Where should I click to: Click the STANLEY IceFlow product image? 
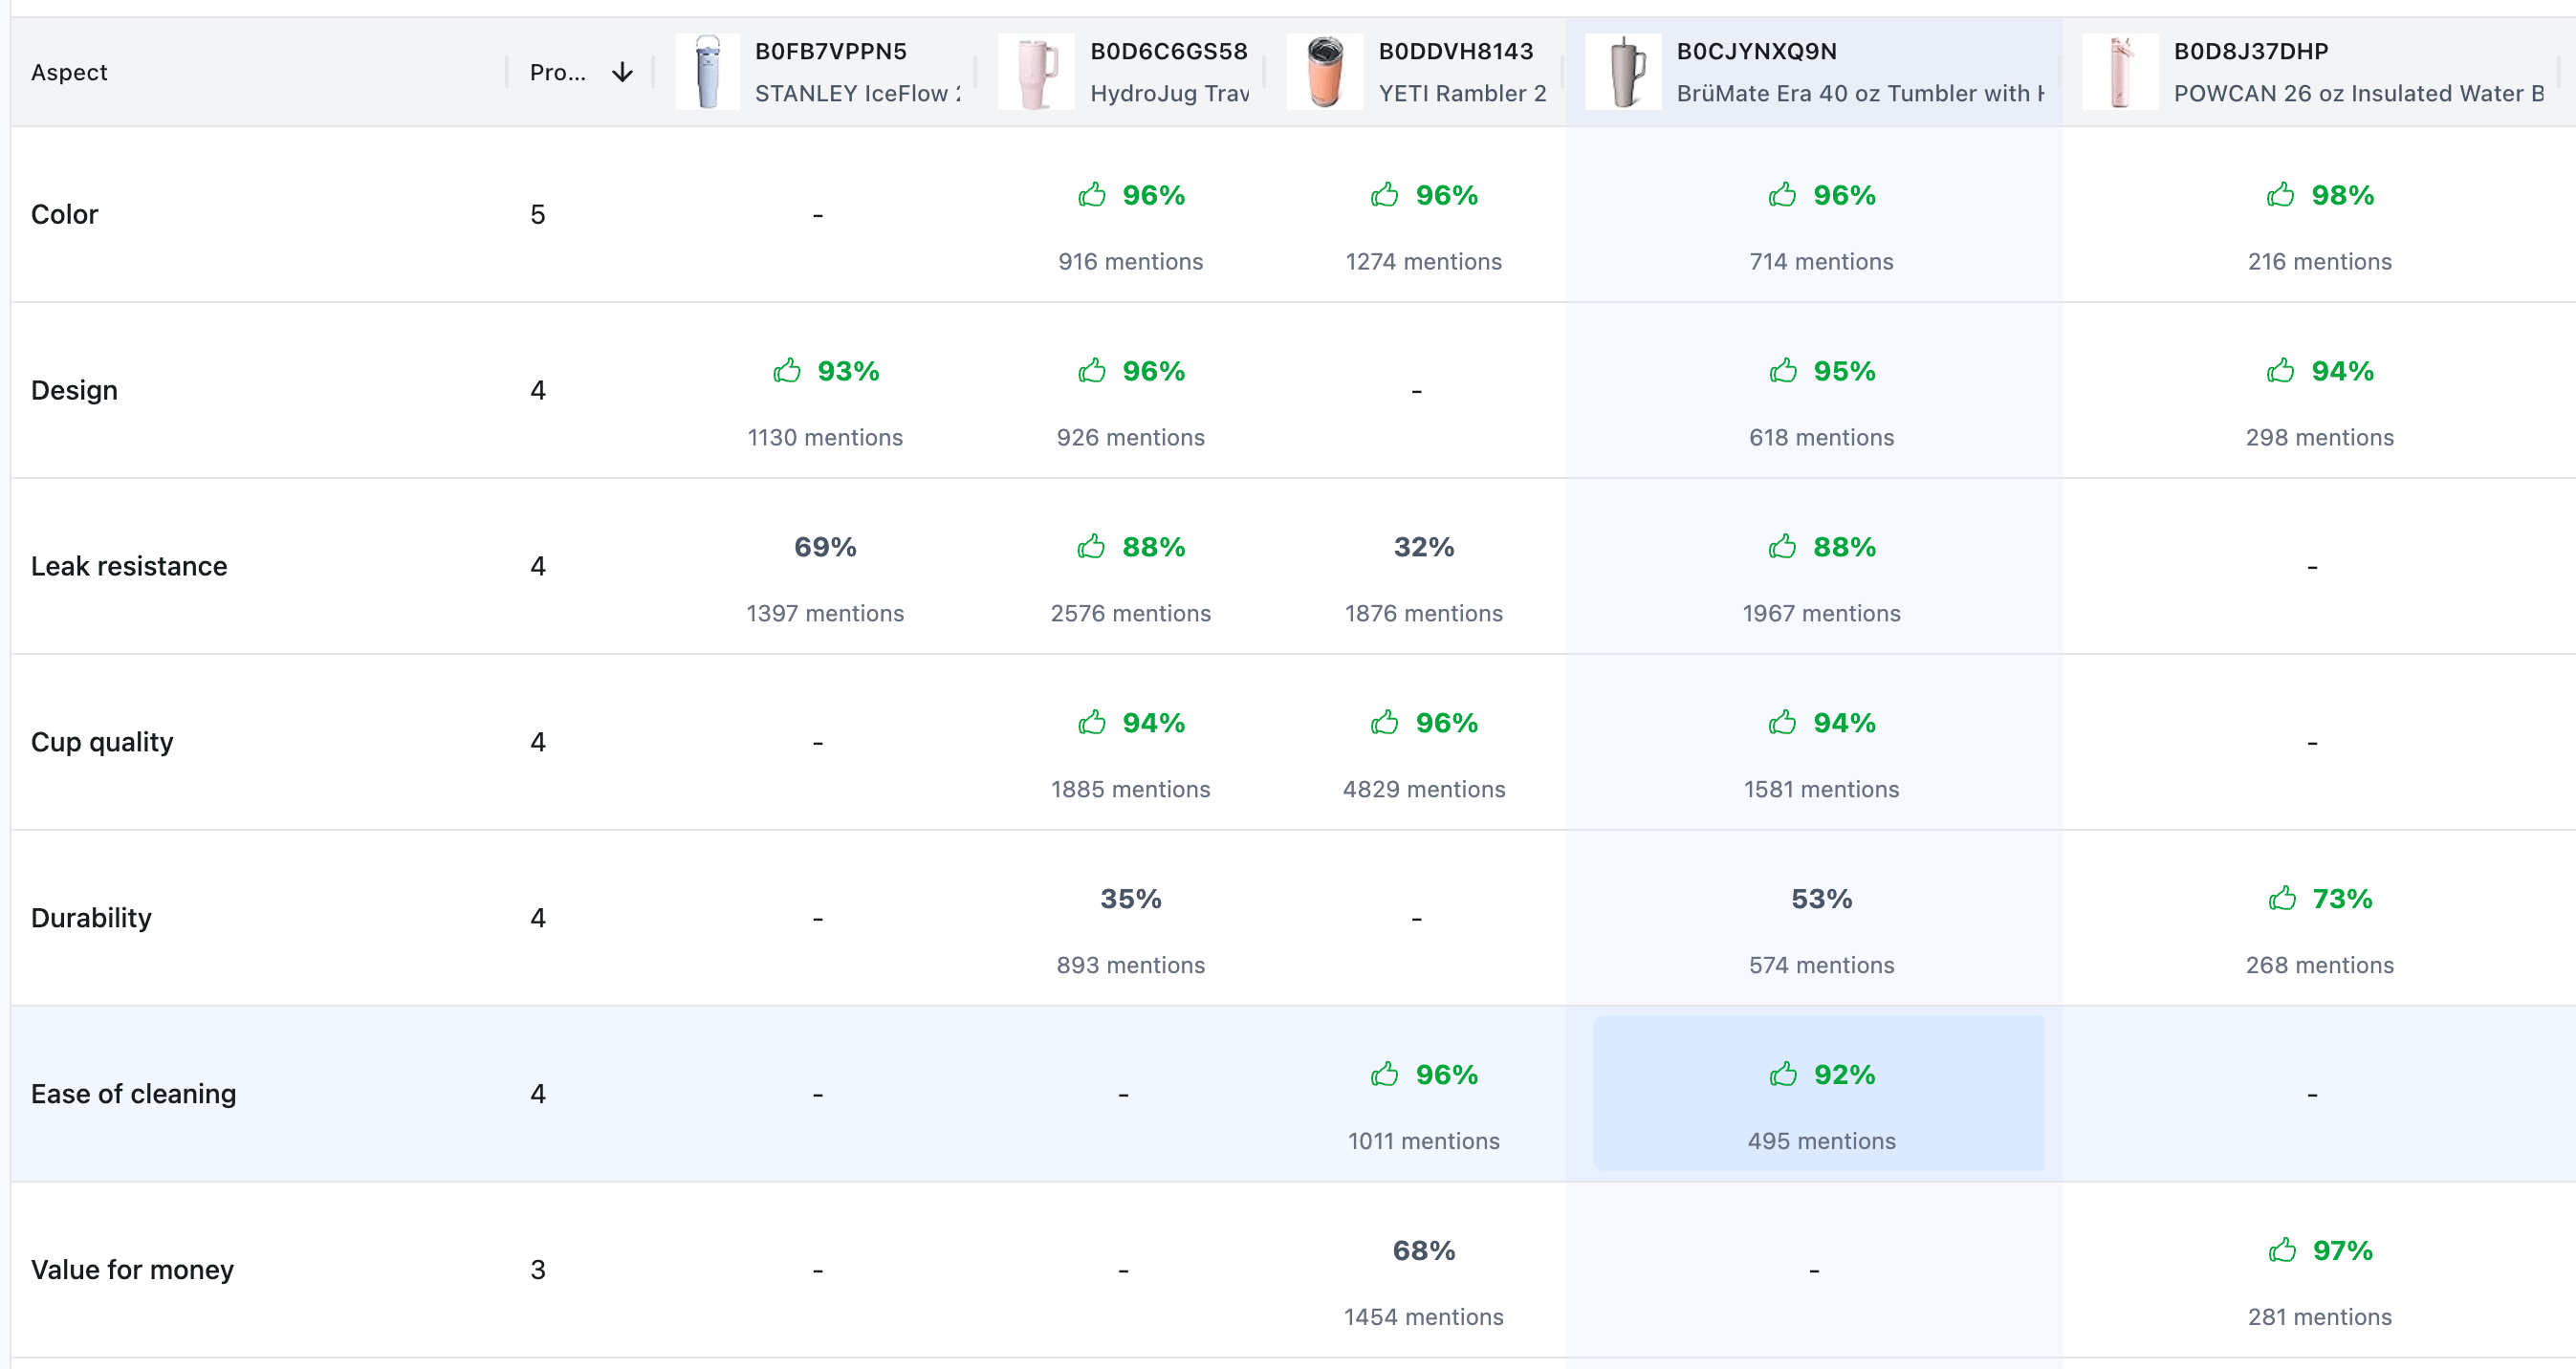pos(707,71)
